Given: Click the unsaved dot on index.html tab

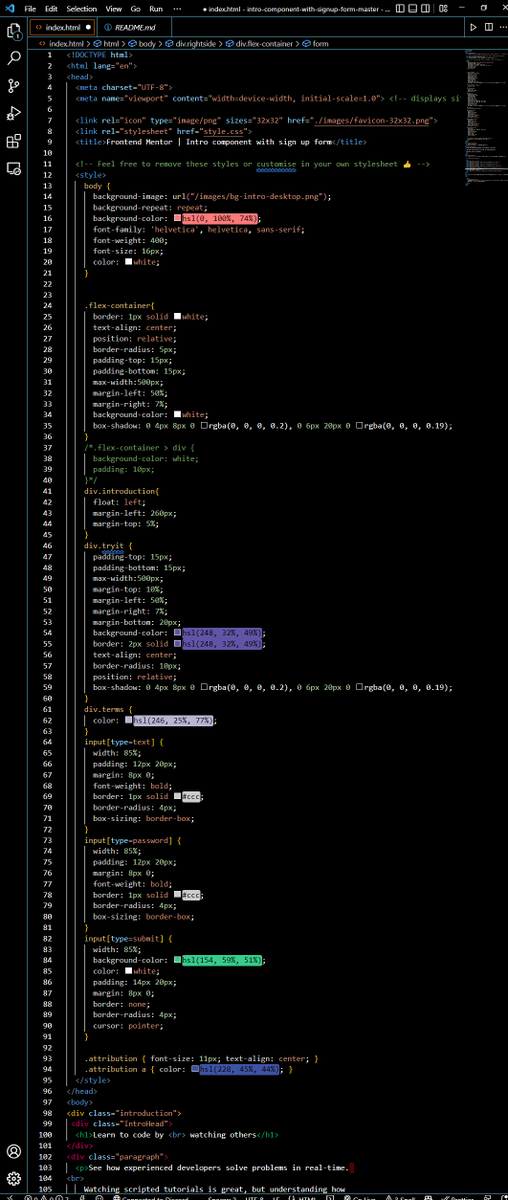Looking at the screenshot, I should (88, 27).
